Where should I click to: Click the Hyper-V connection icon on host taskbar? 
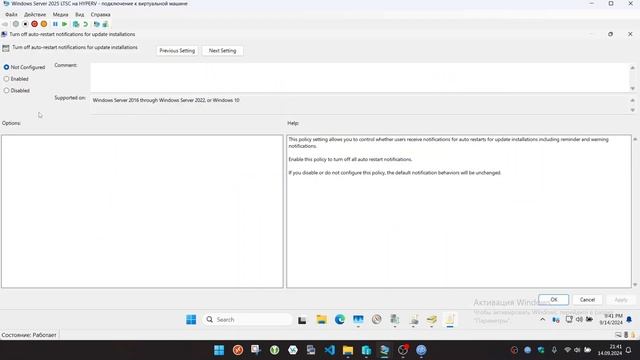384,350
